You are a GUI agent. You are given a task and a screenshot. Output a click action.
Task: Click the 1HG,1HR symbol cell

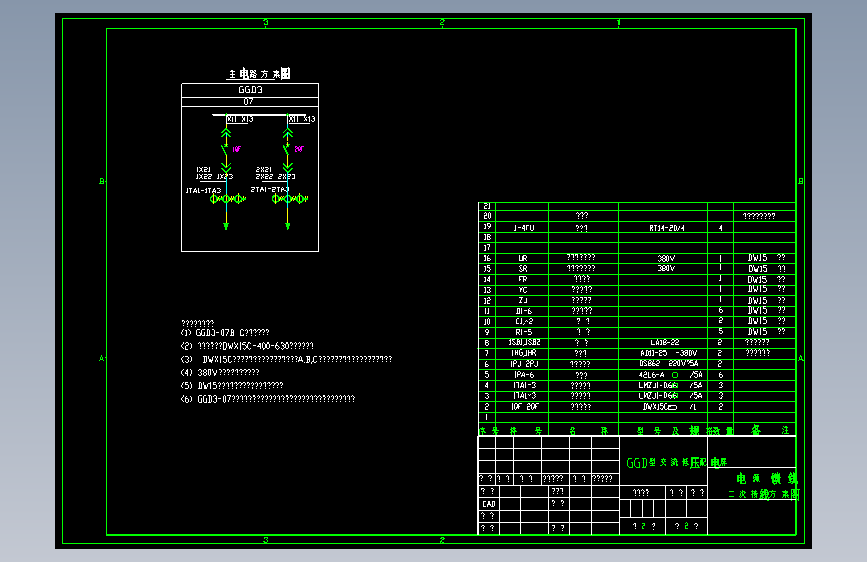pyautogui.click(x=524, y=353)
